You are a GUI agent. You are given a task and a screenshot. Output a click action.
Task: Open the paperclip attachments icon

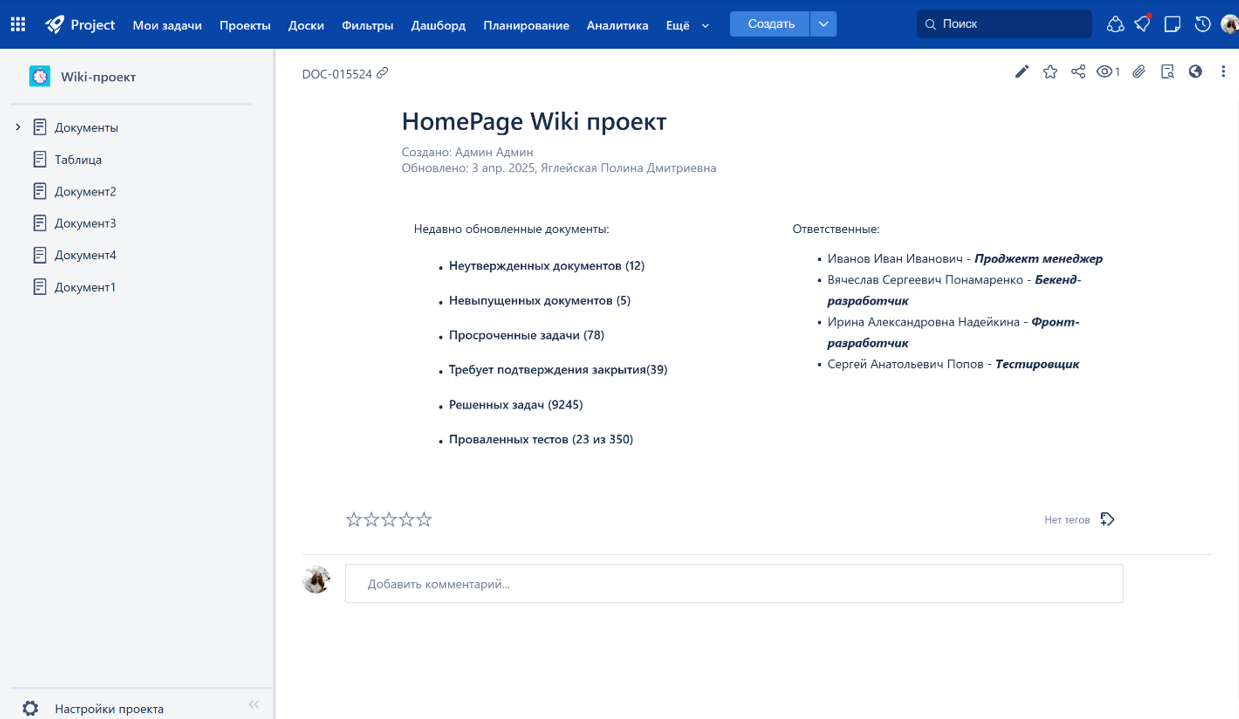[1139, 72]
